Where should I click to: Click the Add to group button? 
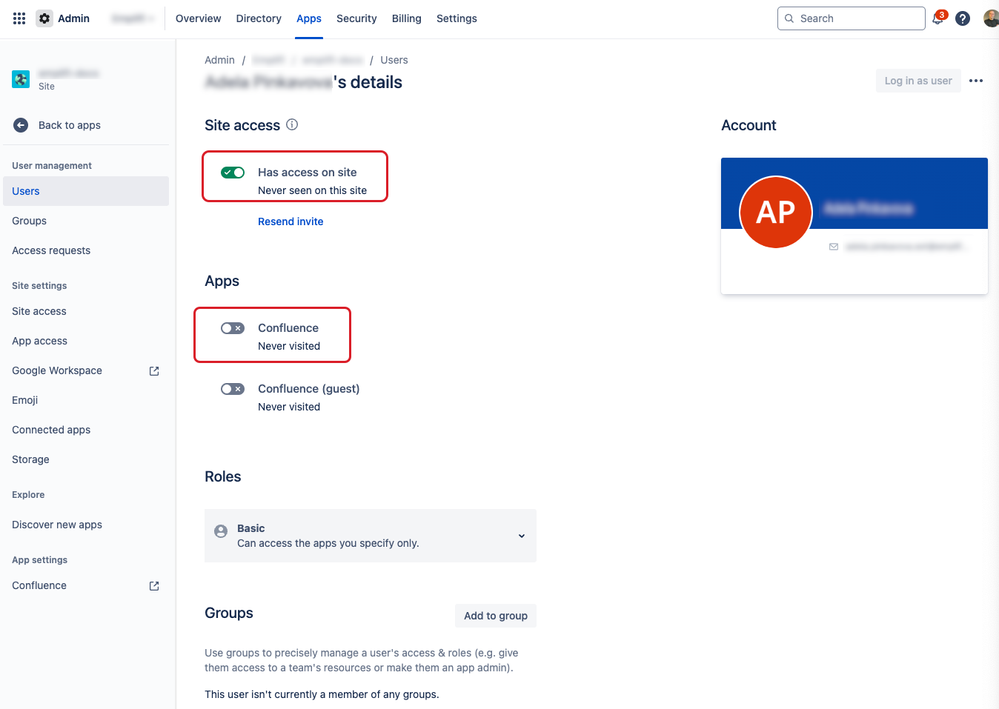495,616
